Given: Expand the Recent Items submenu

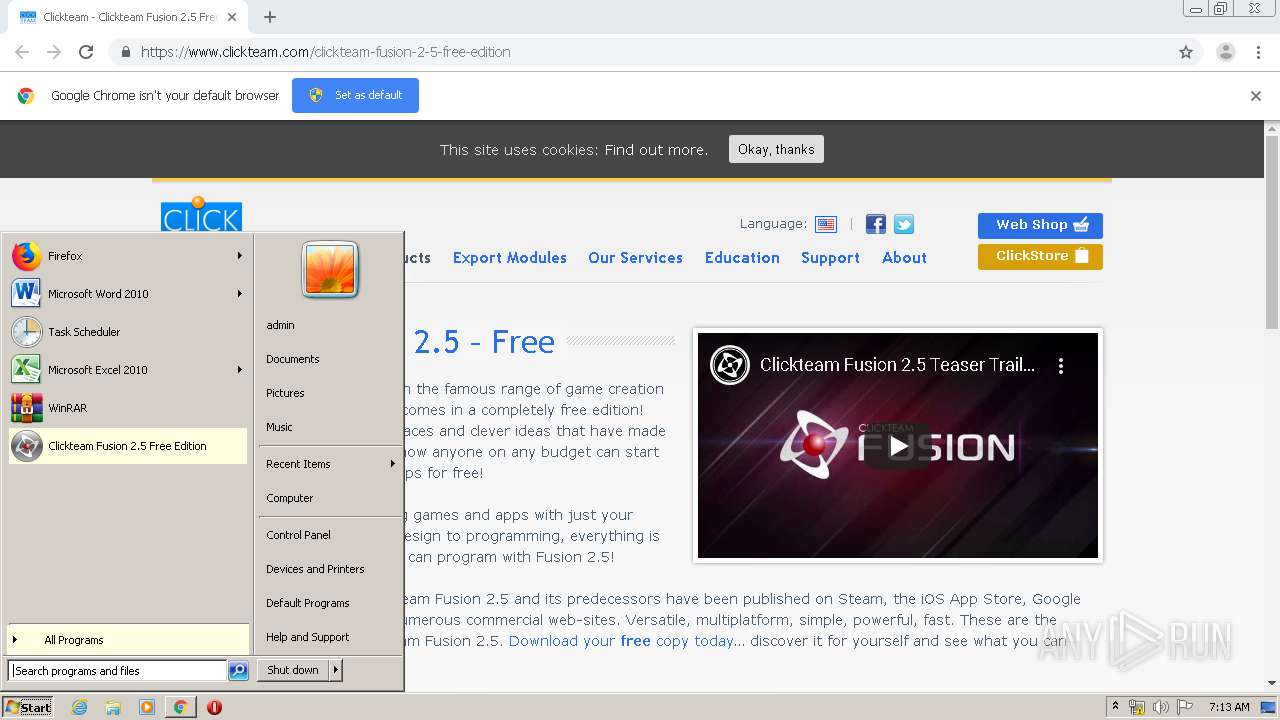Looking at the screenshot, I should tap(330, 464).
